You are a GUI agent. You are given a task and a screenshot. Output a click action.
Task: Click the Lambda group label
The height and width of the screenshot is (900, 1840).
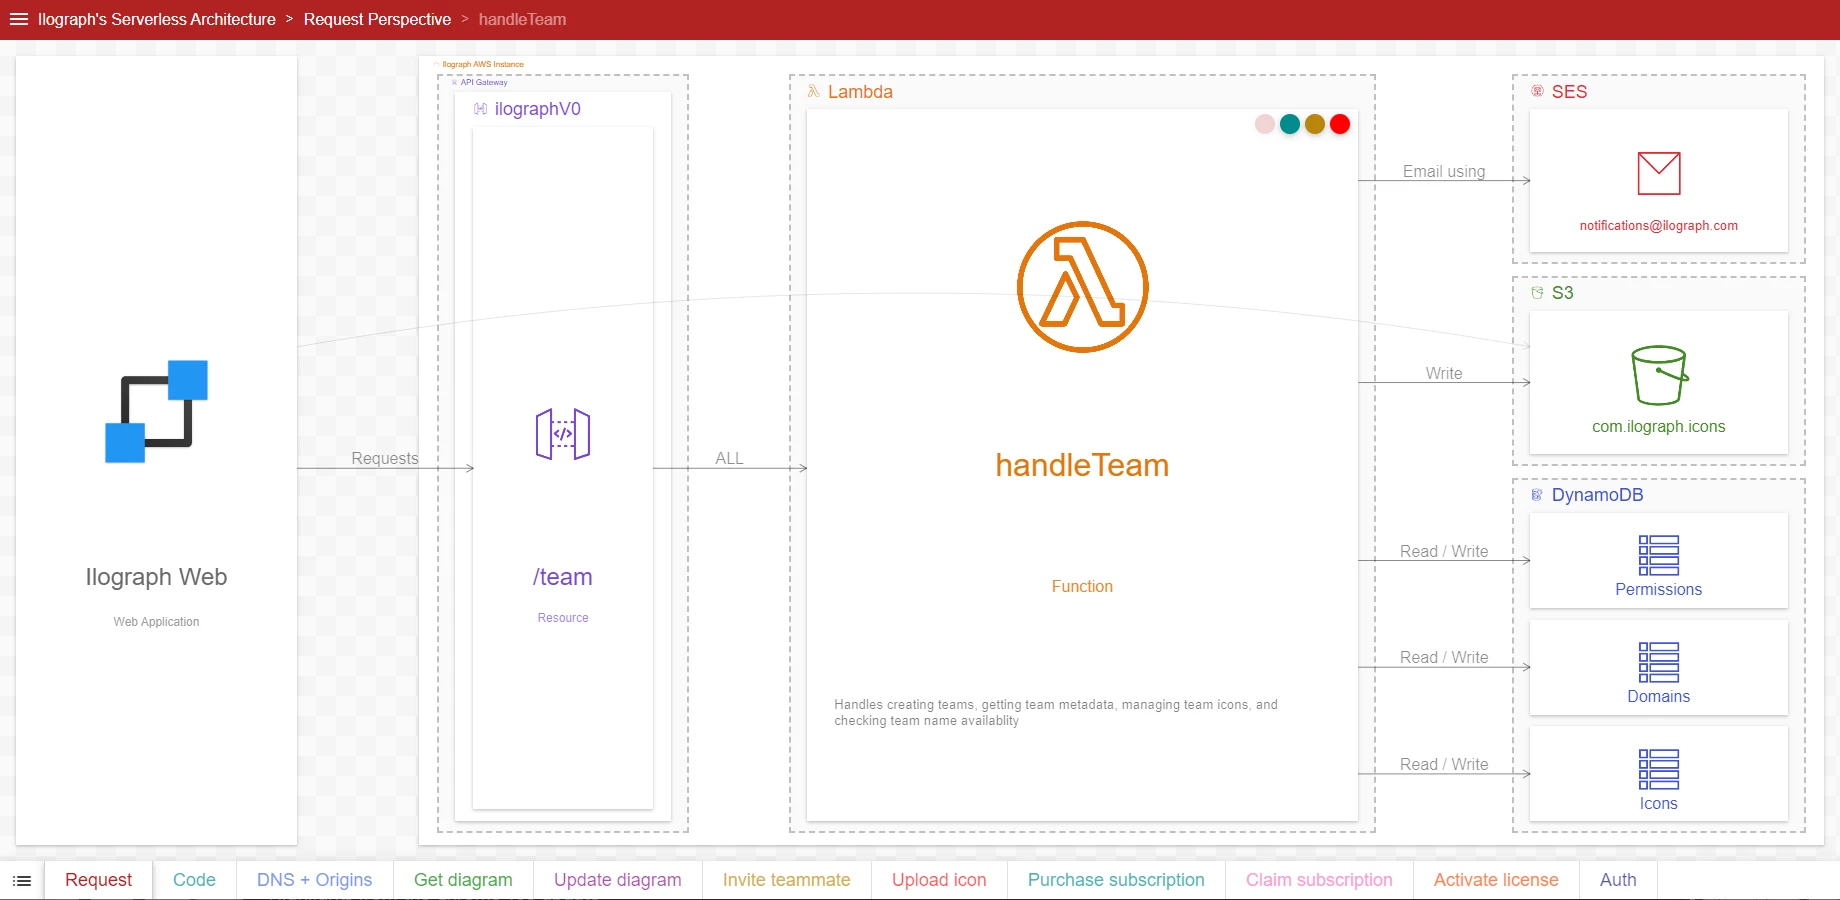point(860,92)
